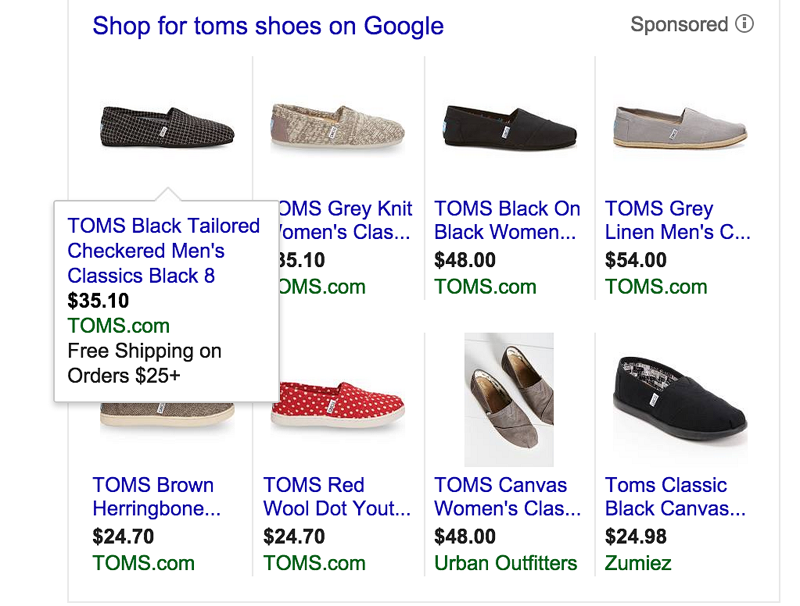Open the TOMS Black On Black Women link
This screenshot has height=606, width=800.
(507, 220)
